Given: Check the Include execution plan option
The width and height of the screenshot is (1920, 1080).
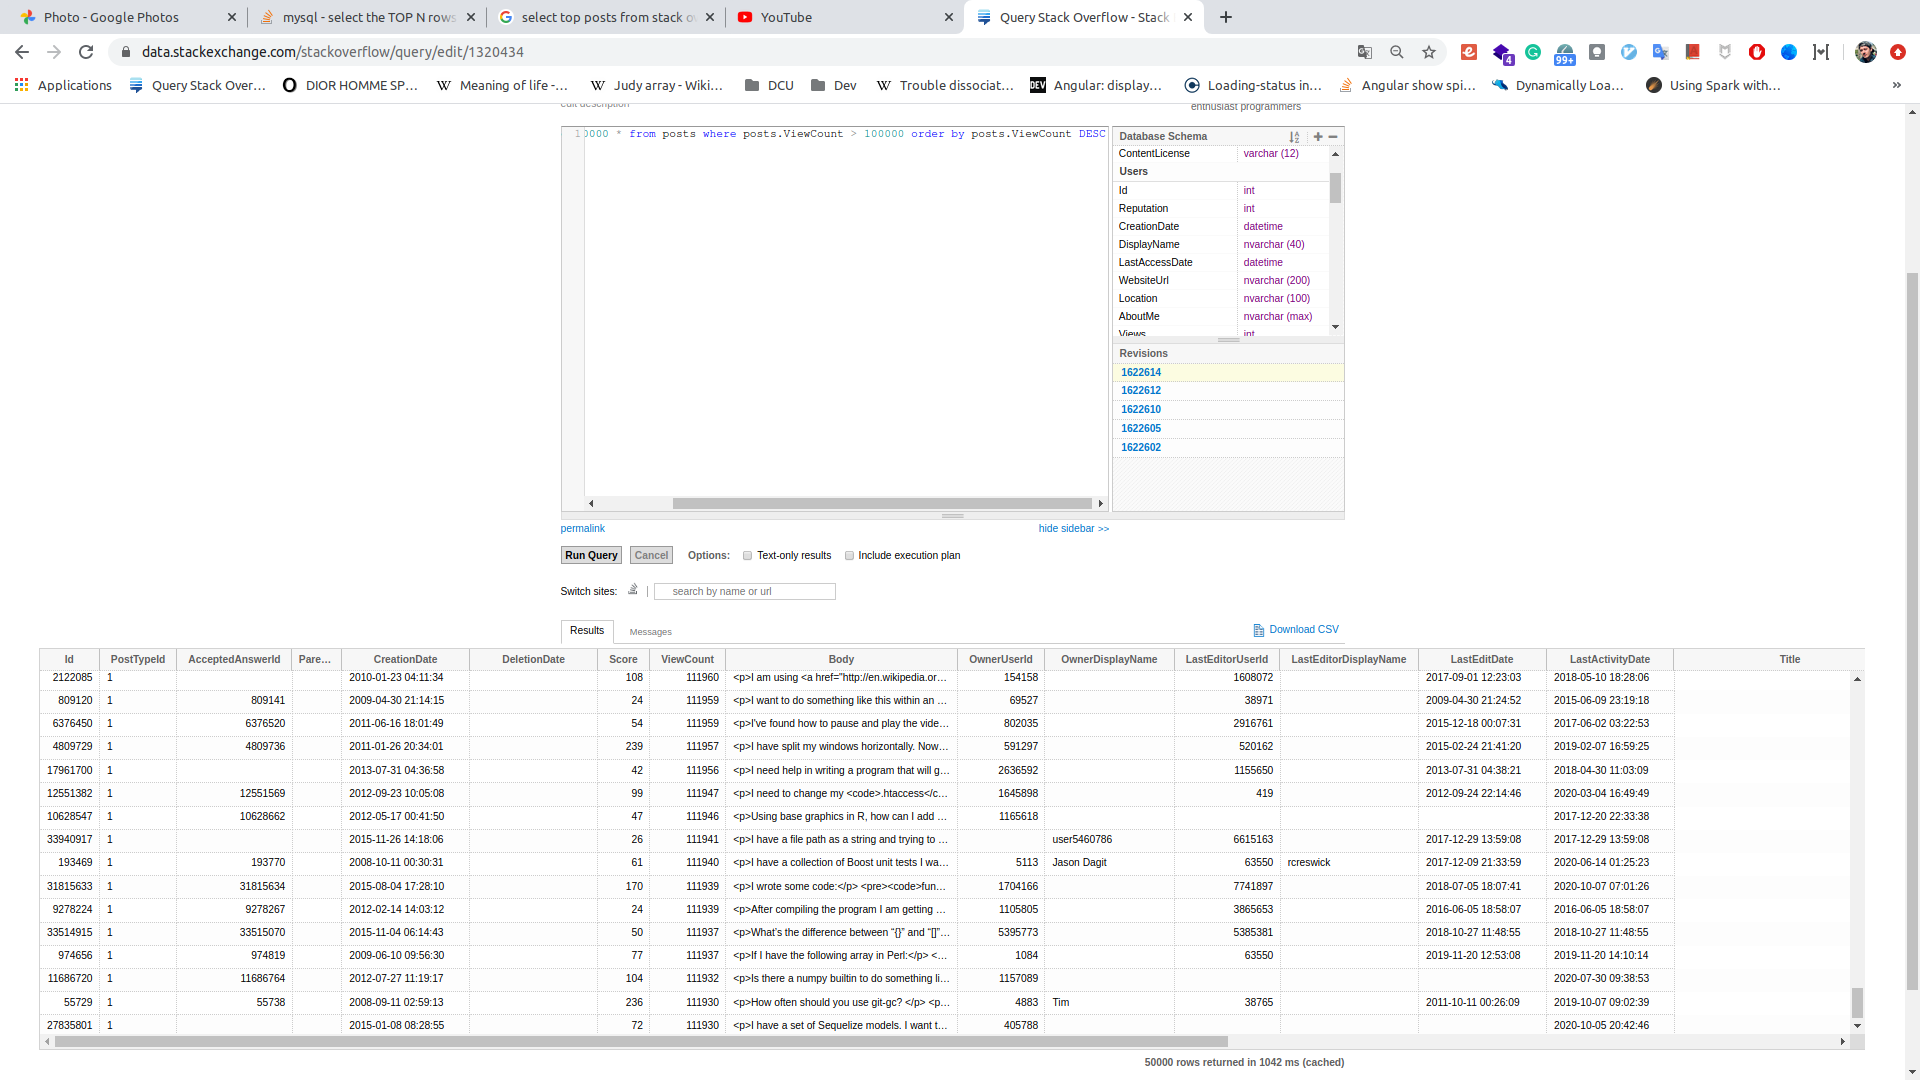Looking at the screenshot, I should pos(849,556).
